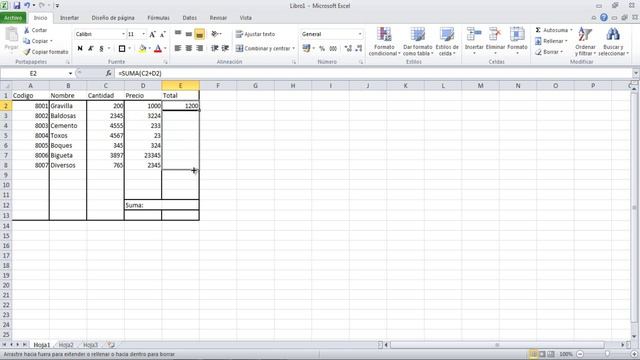Switch to Diseño de página tab
The height and width of the screenshot is (360, 640).
(x=113, y=18)
